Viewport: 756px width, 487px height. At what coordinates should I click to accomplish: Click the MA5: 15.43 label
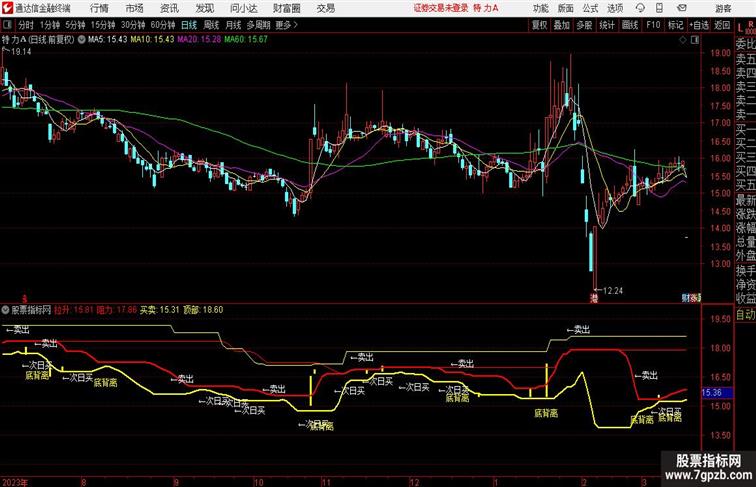coord(108,40)
